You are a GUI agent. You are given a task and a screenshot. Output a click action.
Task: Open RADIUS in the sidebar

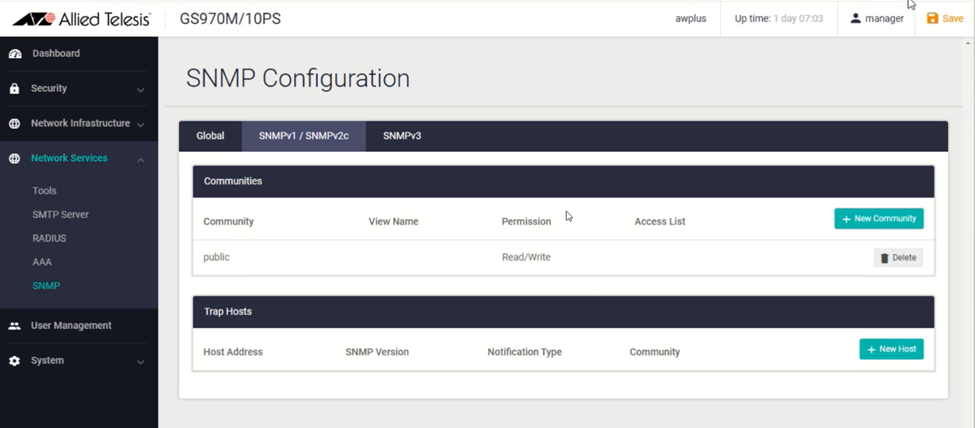[49, 239]
